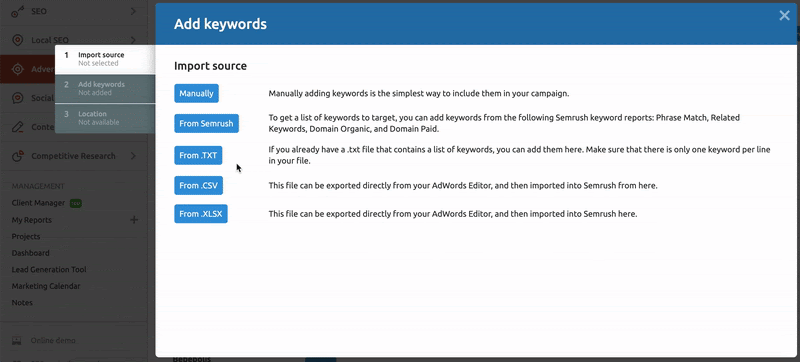The width and height of the screenshot is (800, 362).
Task: Expand the Local SEO section chevron
Action: coord(133,40)
